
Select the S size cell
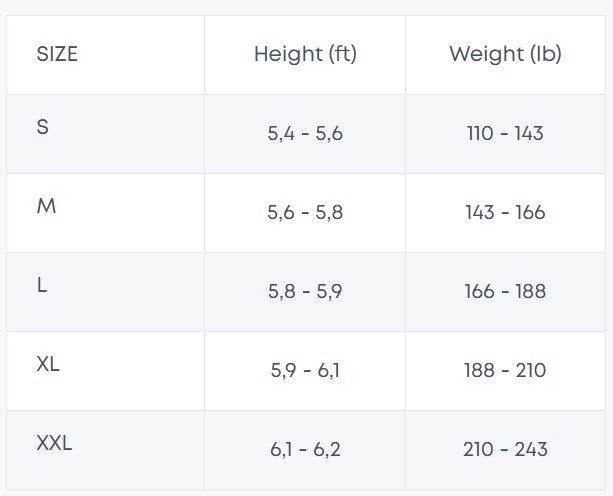click(42, 128)
